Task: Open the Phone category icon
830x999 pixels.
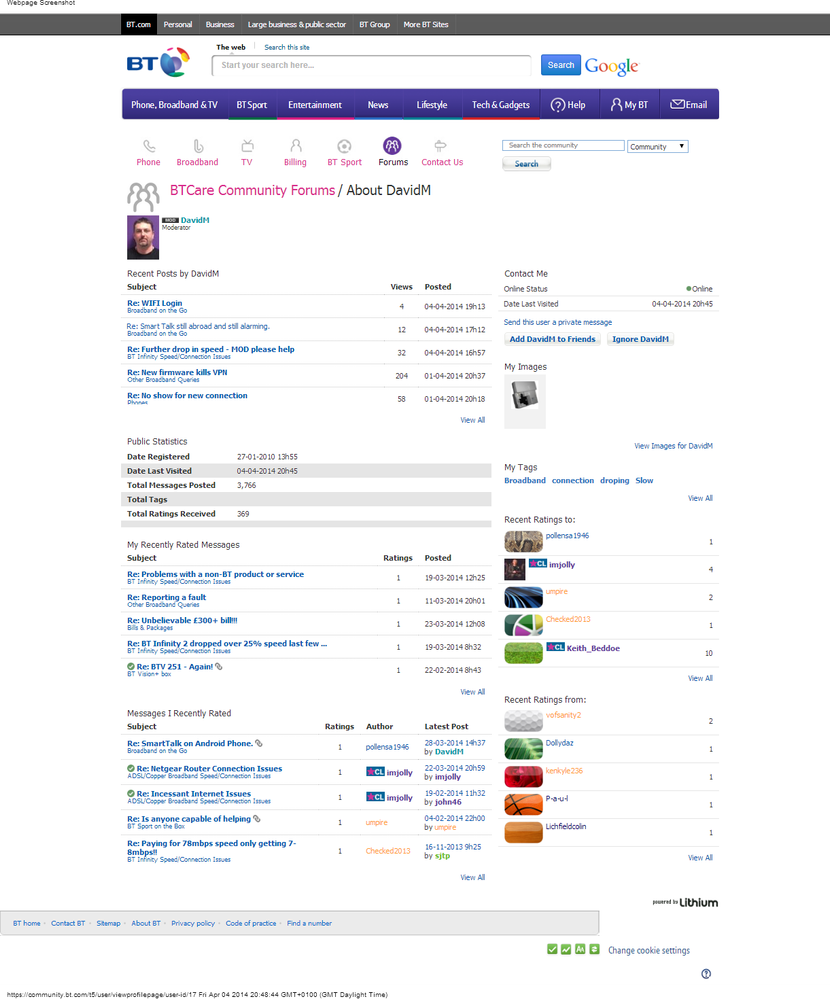Action: tap(148, 147)
